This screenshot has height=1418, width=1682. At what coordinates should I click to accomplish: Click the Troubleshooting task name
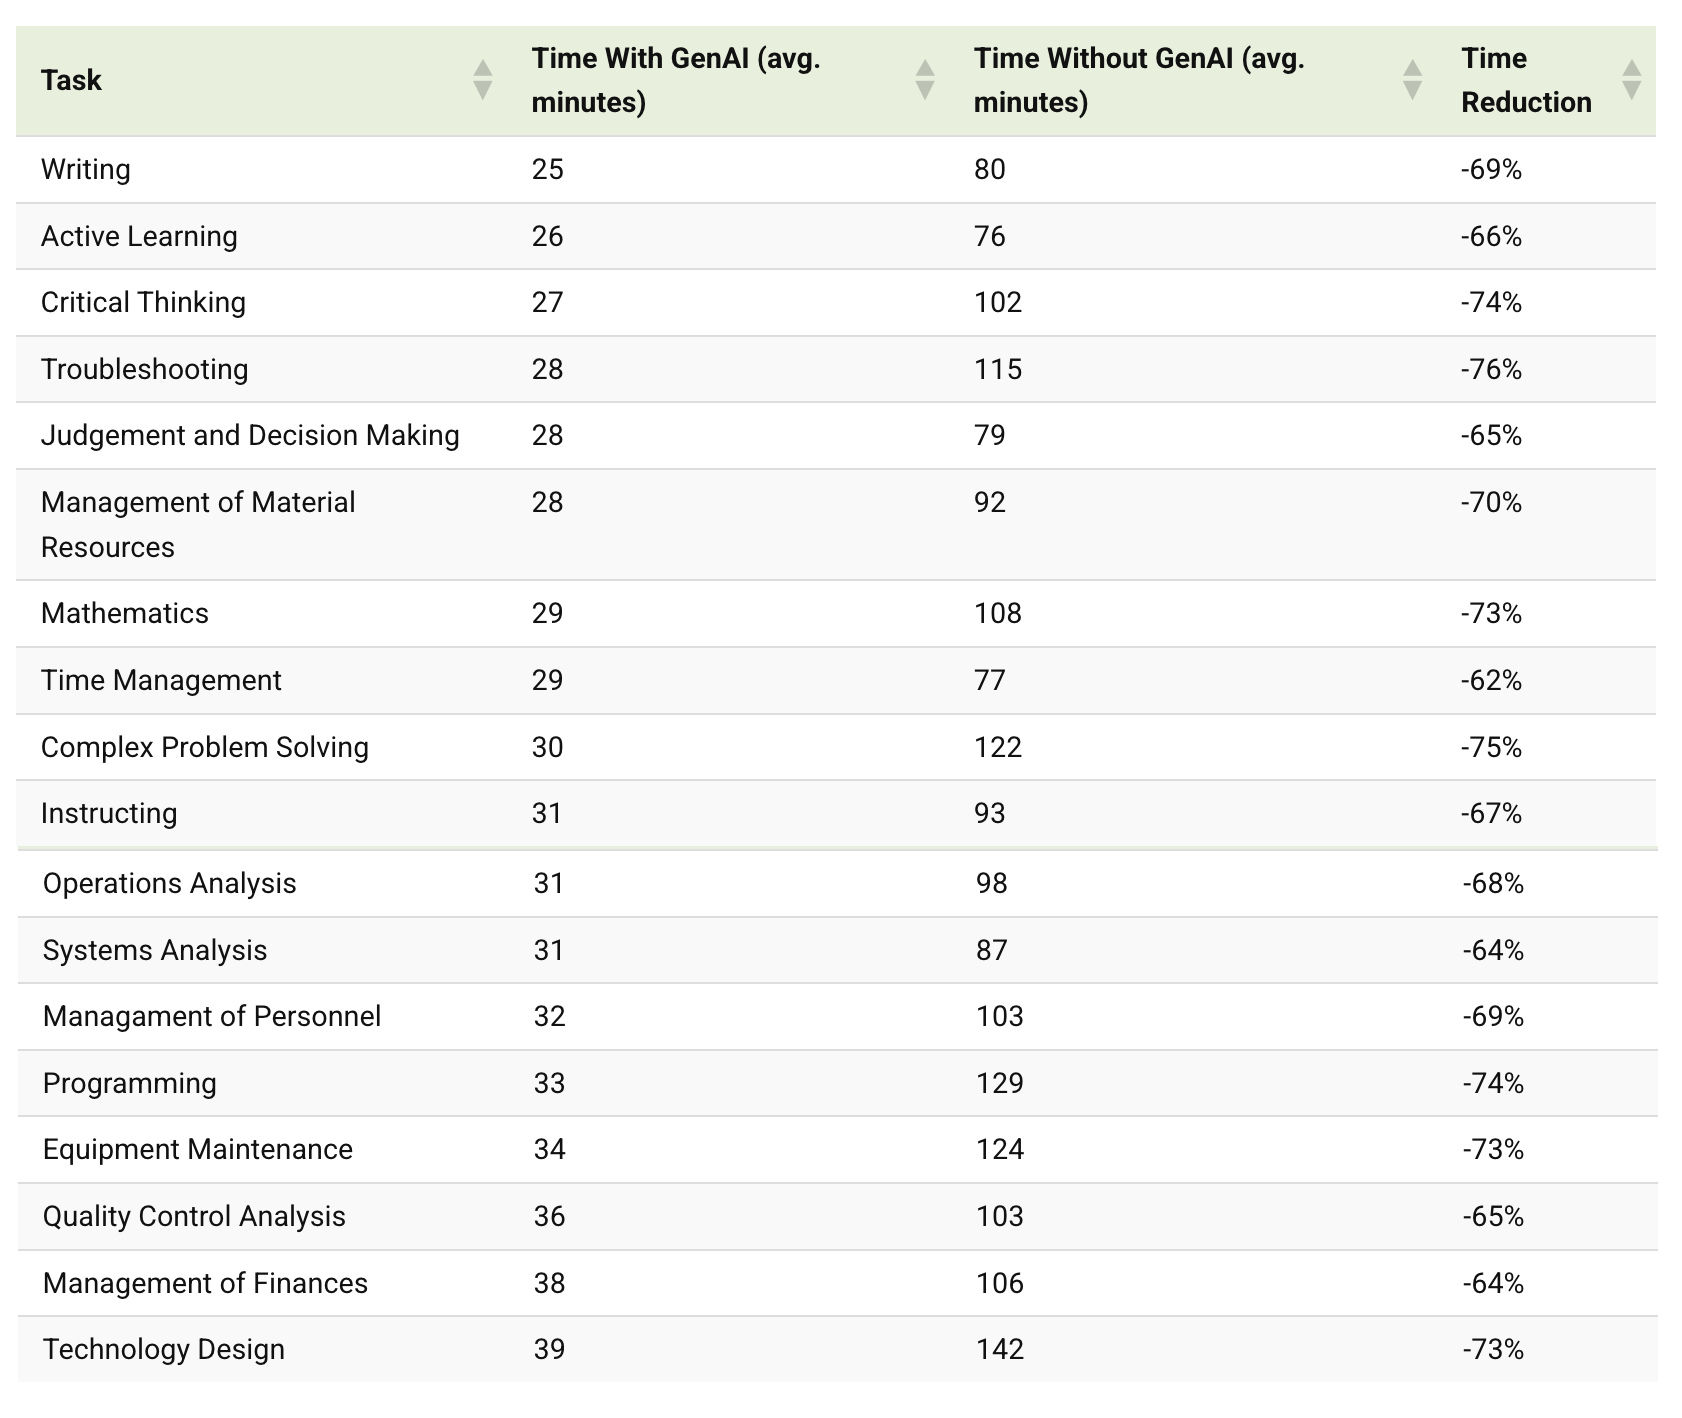coord(145,369)
